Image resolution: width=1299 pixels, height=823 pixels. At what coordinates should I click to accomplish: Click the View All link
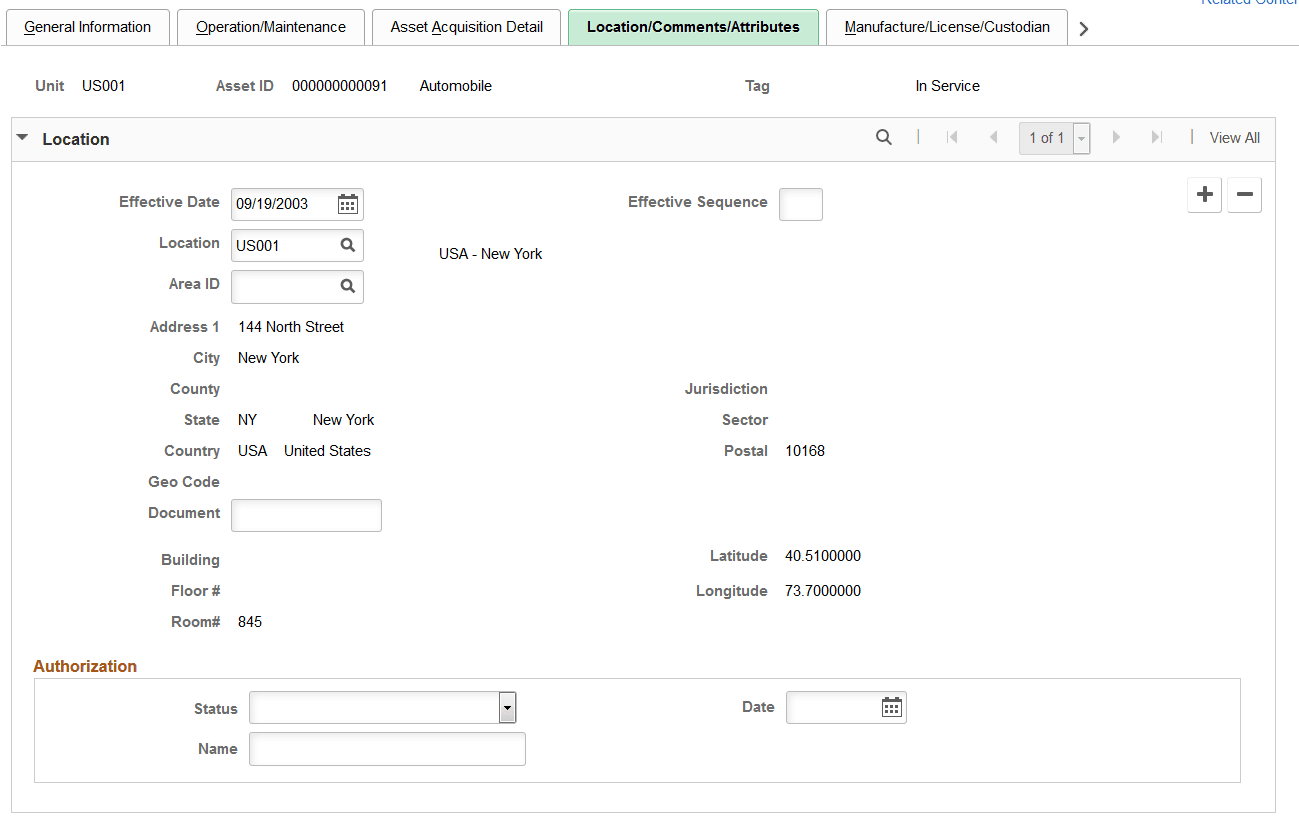tap(1234, 137)
